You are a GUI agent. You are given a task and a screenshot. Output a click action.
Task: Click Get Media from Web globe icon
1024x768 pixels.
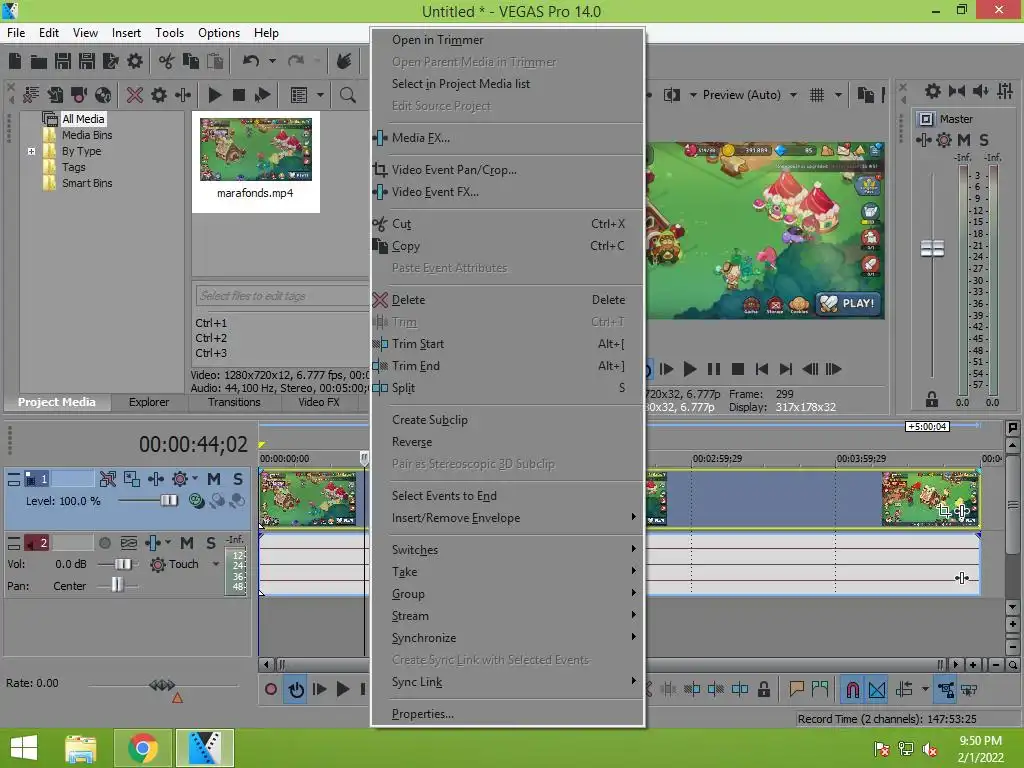(x=103, y=95)
